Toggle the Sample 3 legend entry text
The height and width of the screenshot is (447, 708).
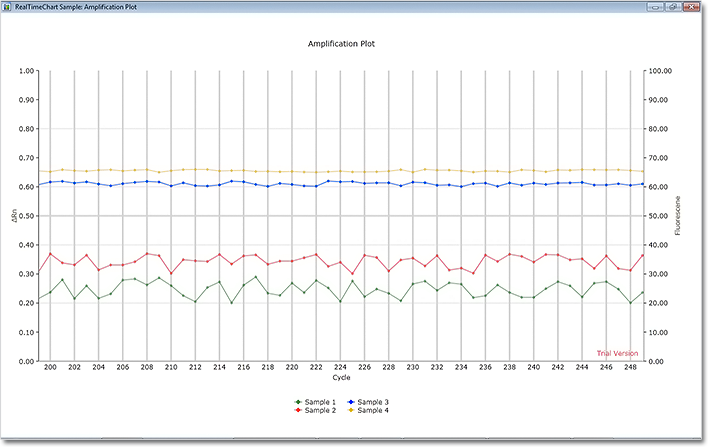(x=374, y=402)
